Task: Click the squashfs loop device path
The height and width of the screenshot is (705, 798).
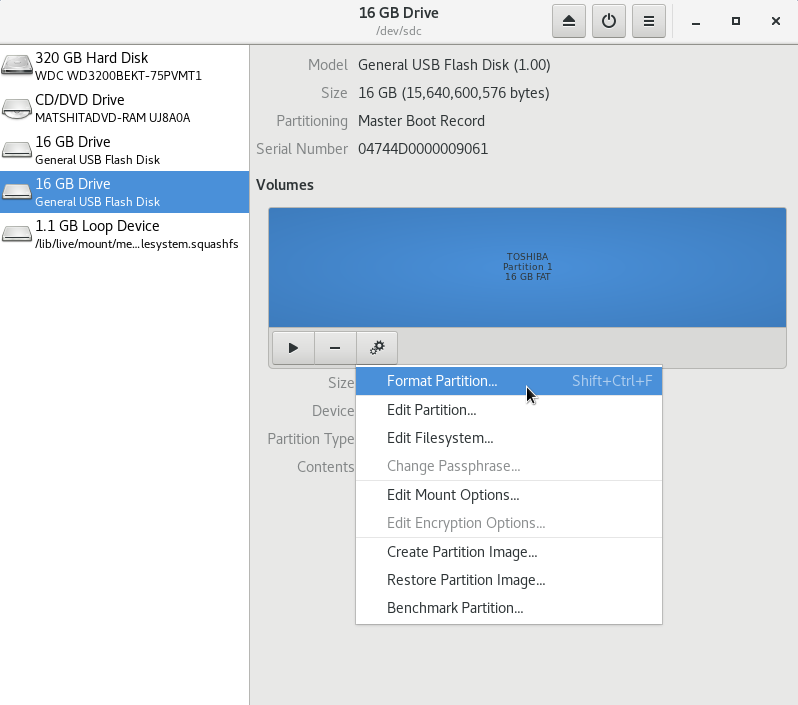Action: point(136,244)
